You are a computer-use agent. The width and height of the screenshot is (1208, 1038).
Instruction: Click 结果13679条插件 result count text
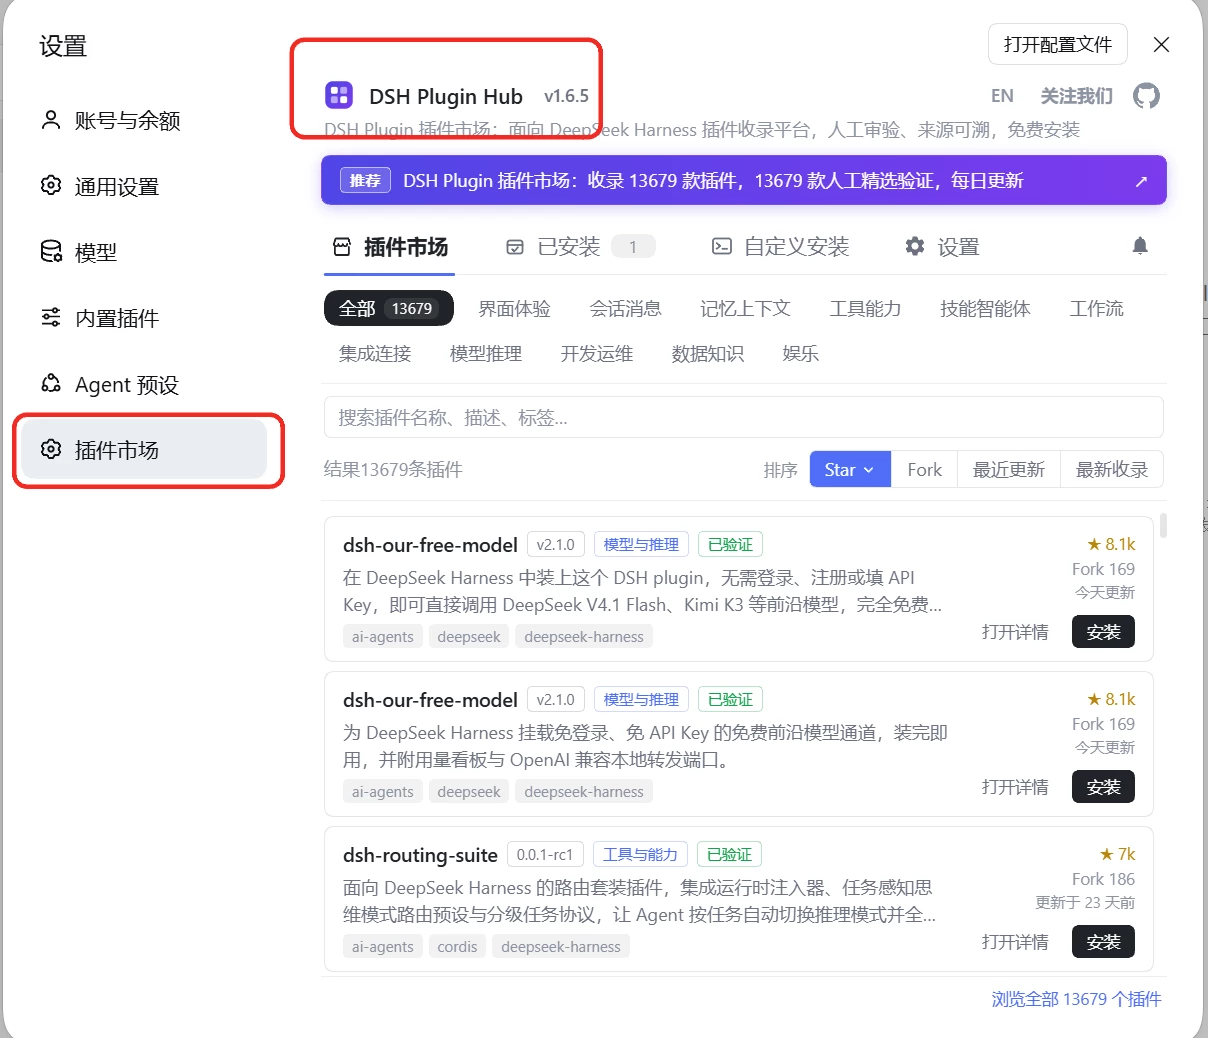point(393,469)
